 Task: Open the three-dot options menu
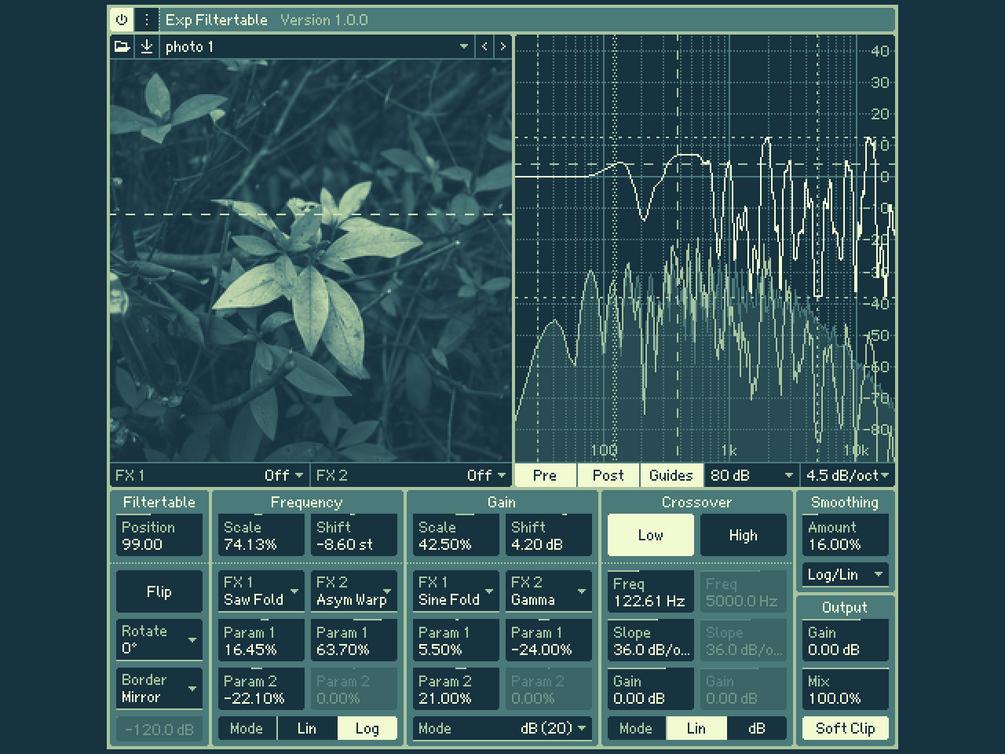tap(146, 20)
